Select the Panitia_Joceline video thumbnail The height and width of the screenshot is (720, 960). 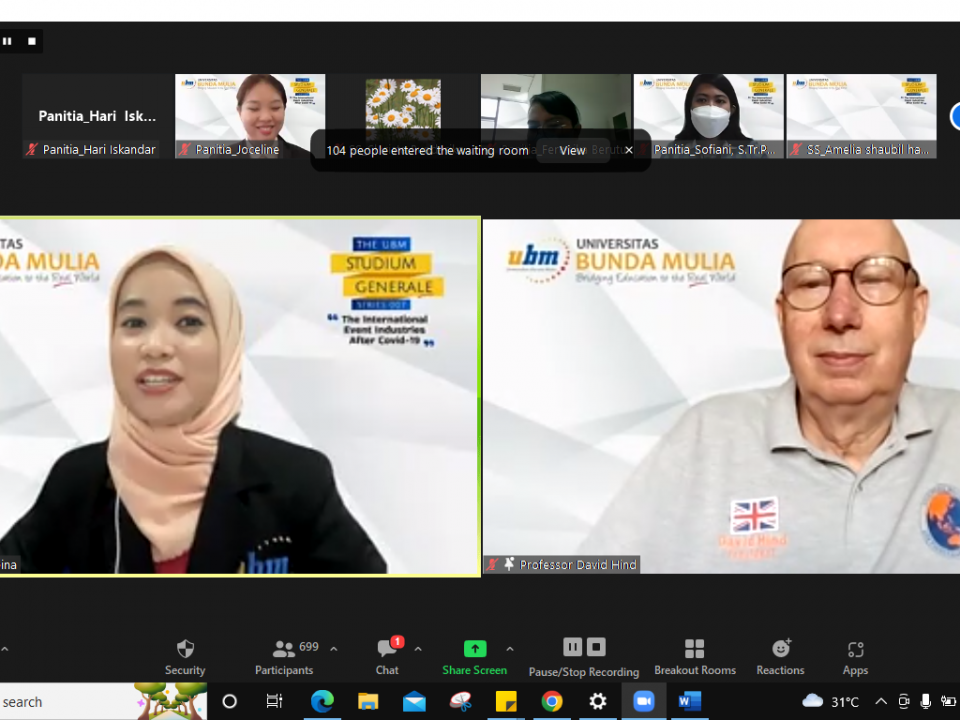250,116
